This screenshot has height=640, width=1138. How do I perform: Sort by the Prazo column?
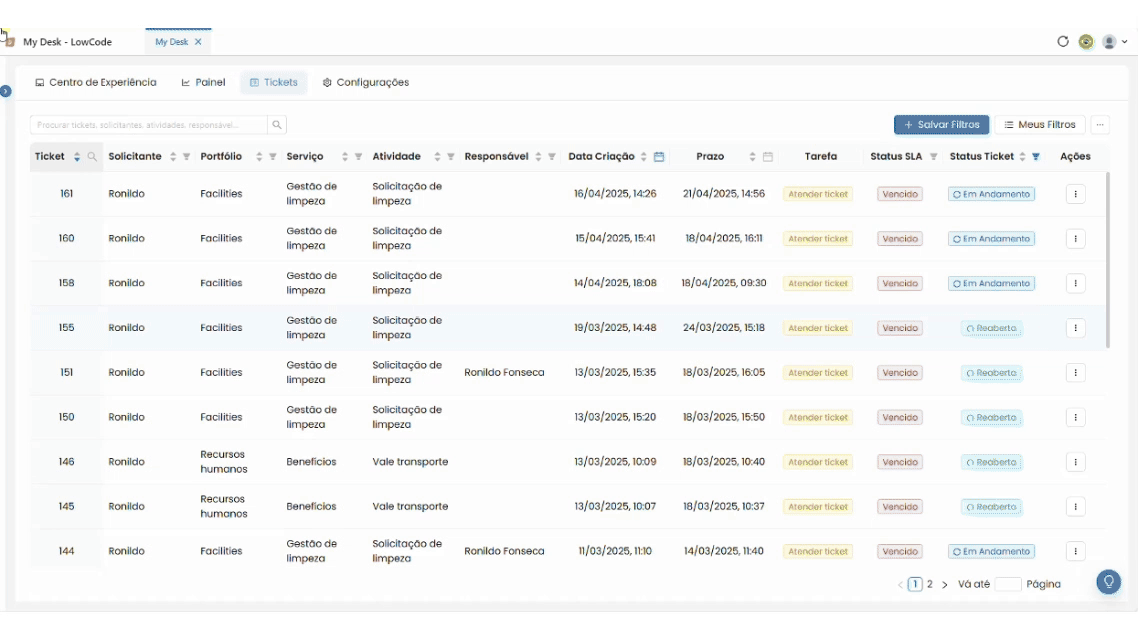click(x=753, y=157)
